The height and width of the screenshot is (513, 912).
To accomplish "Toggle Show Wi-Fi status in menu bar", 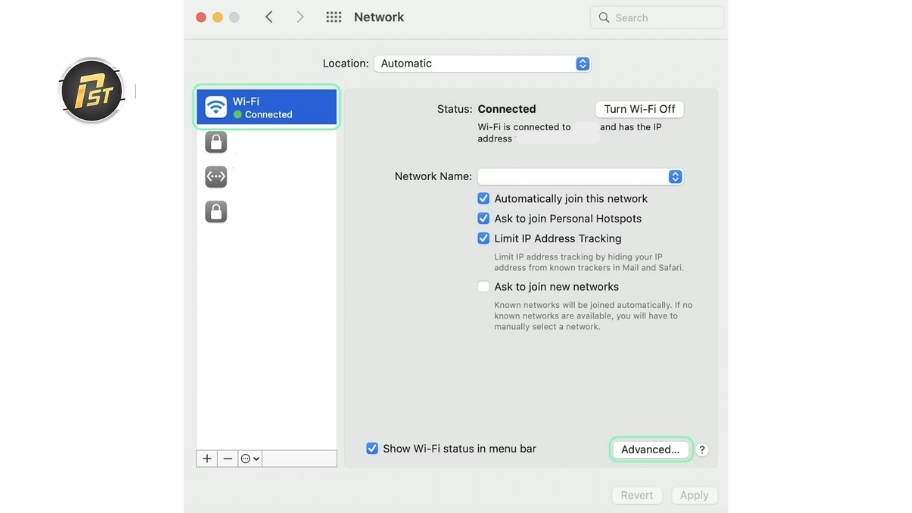I will tap(372, 448).
